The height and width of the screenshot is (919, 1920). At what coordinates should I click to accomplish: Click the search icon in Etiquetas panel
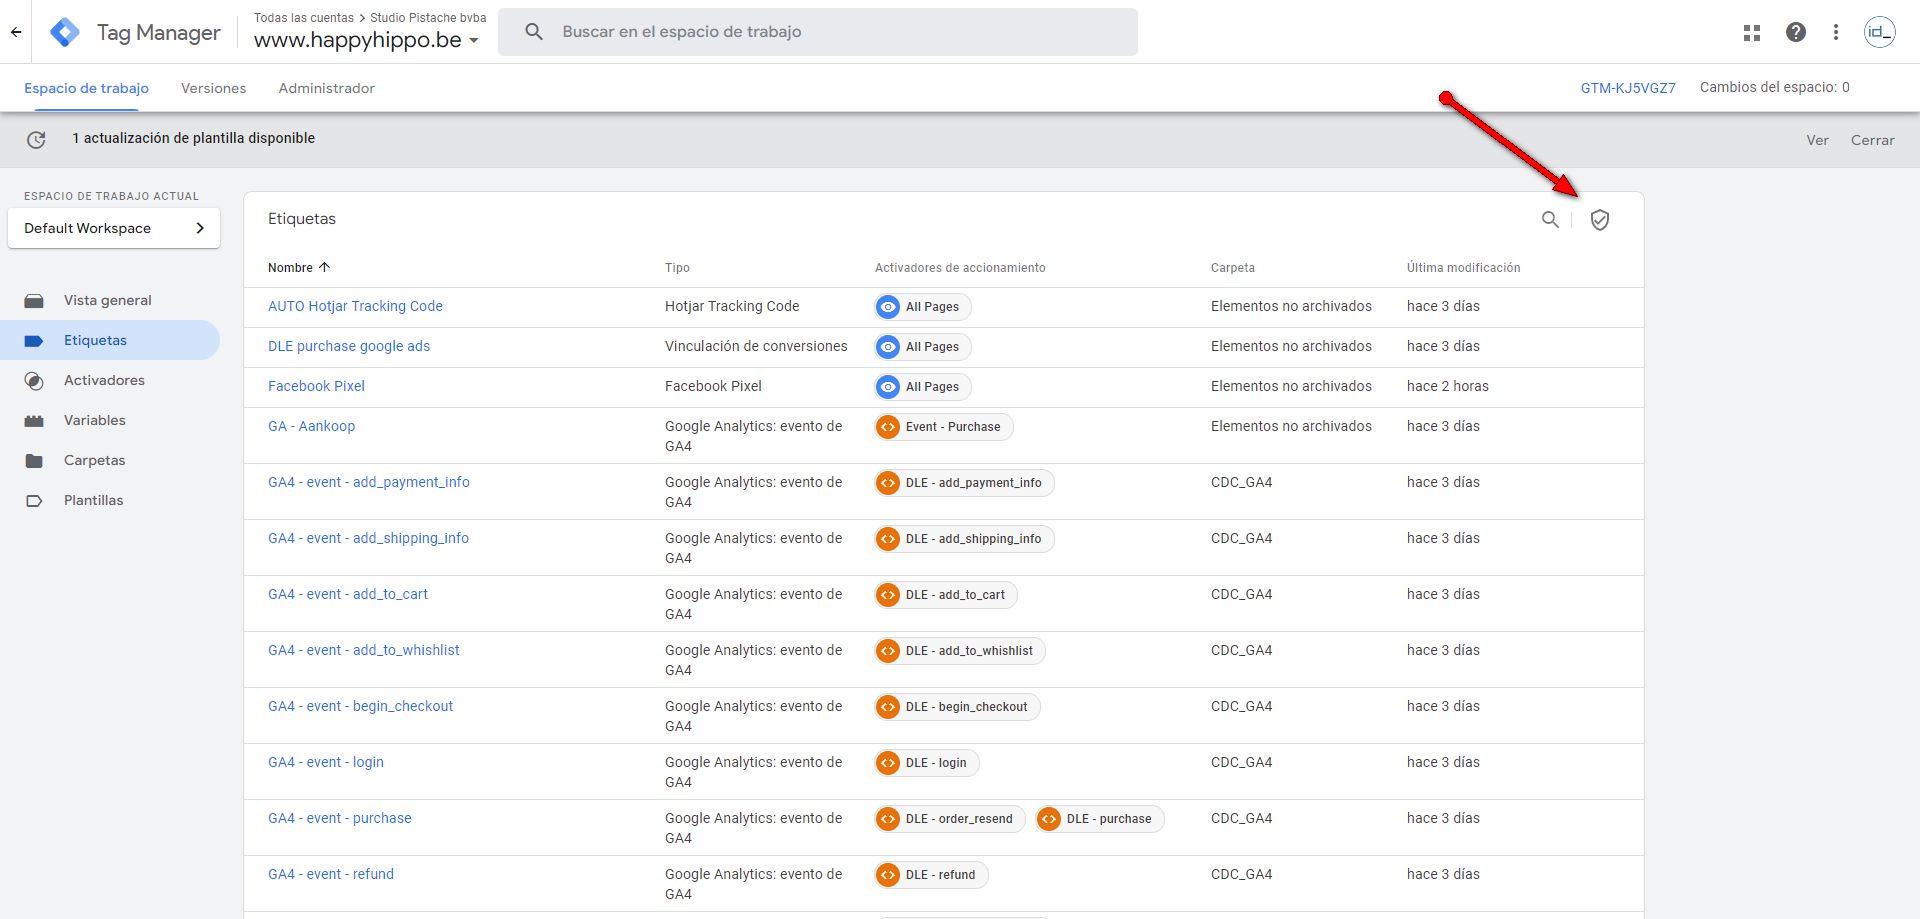(x=1549, y=220)
